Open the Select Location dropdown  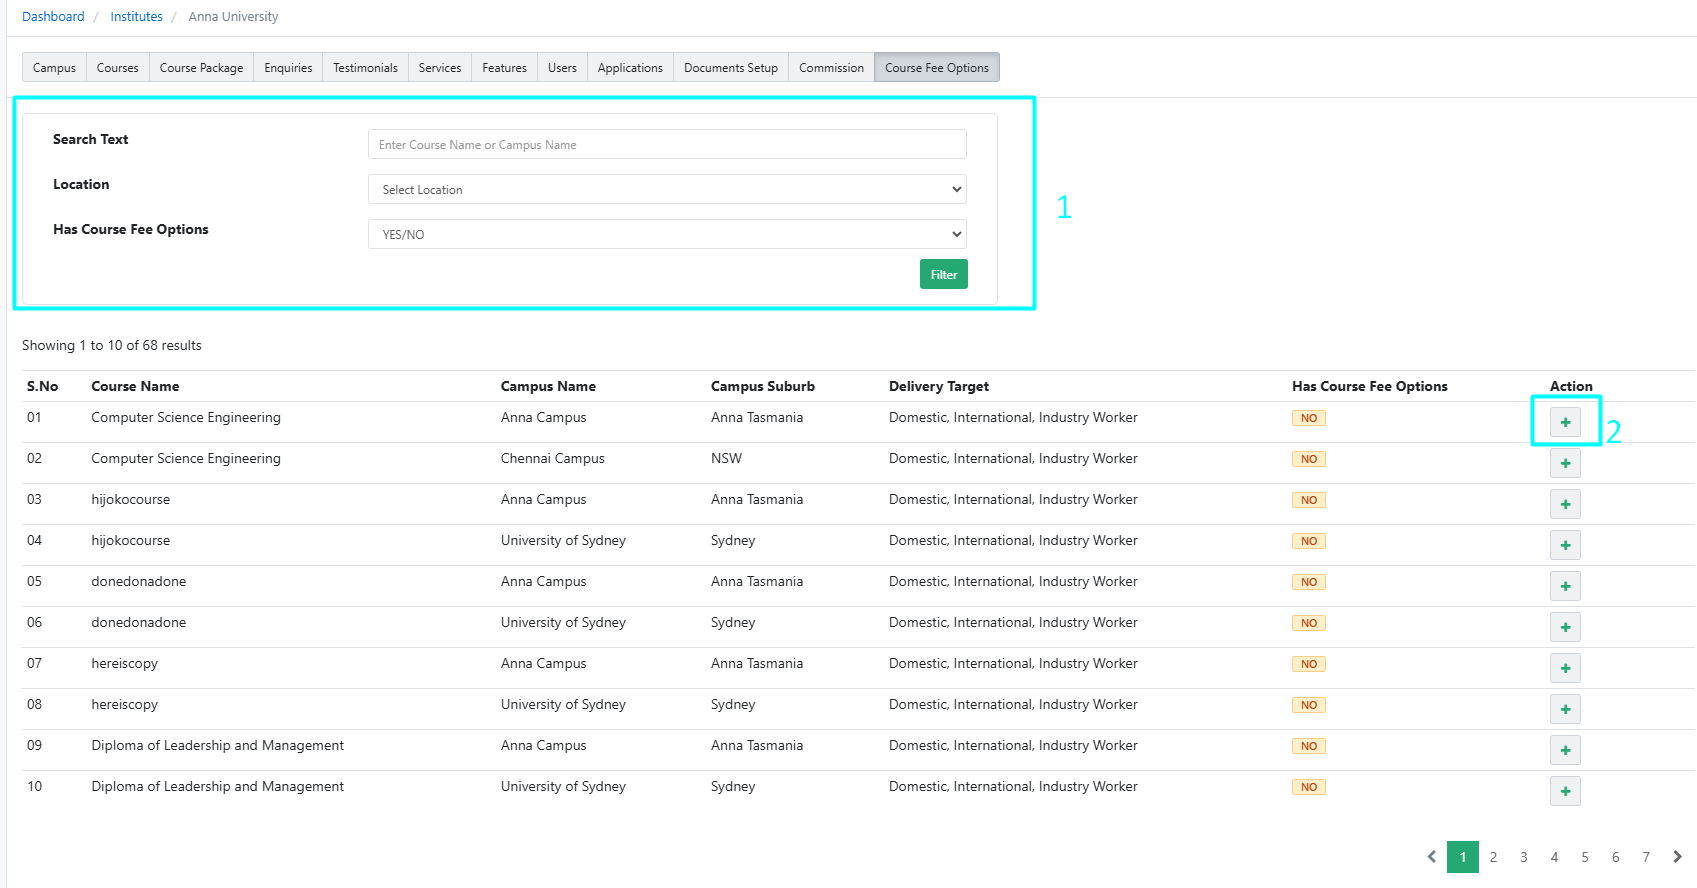click(x=667, y=190)
